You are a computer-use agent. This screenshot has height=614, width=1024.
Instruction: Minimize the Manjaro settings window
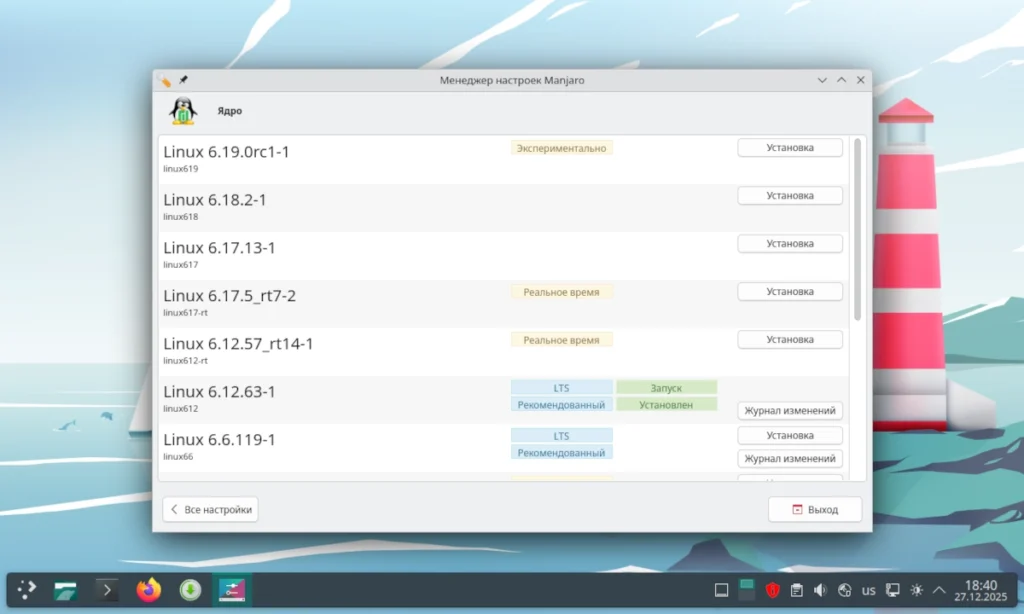[822, 80]
